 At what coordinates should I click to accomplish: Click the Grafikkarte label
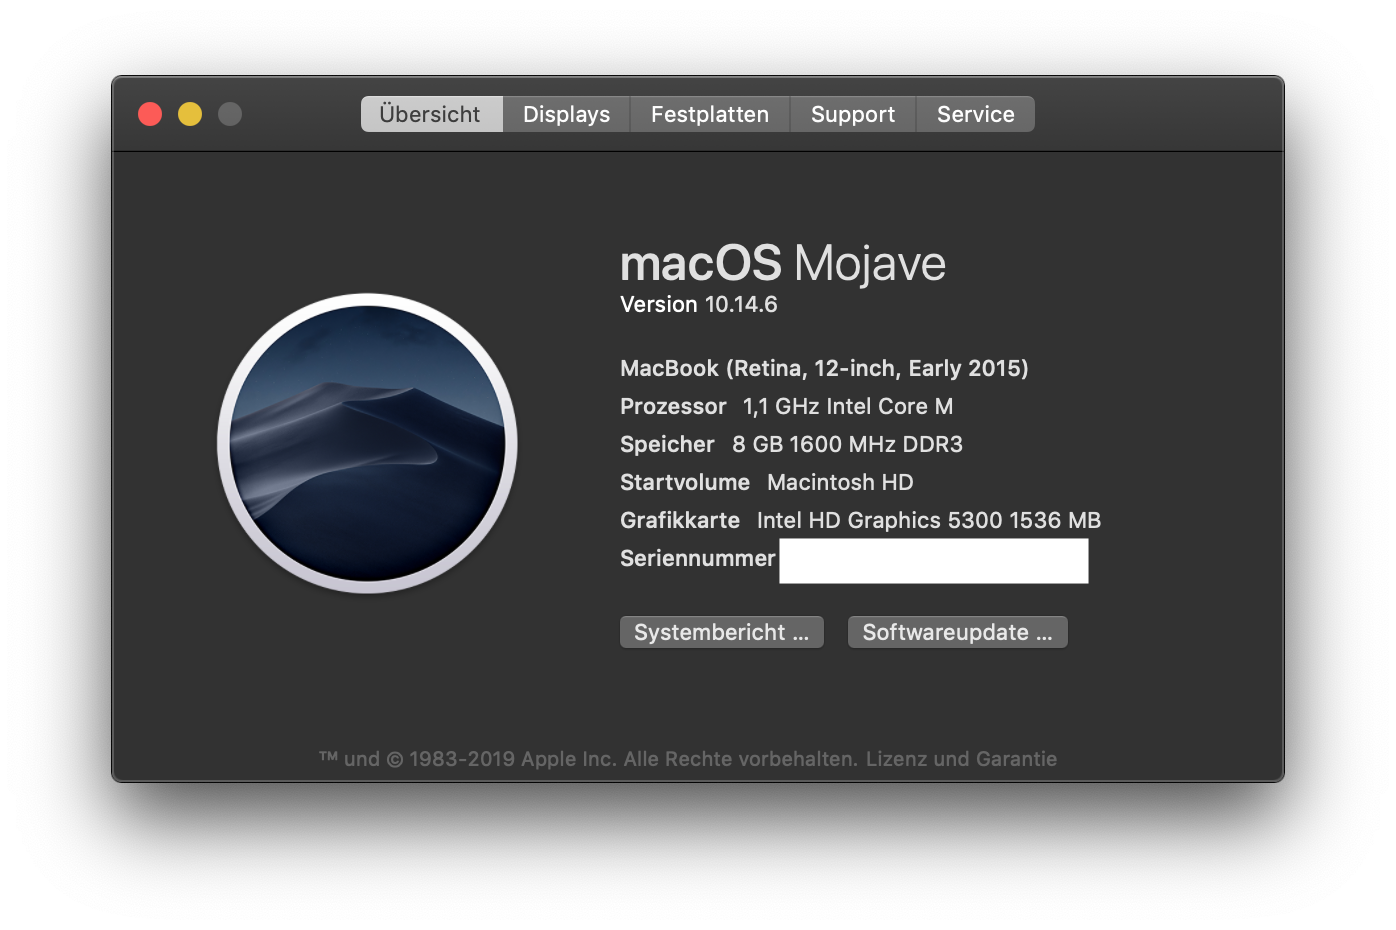click(x=680, y=520)
